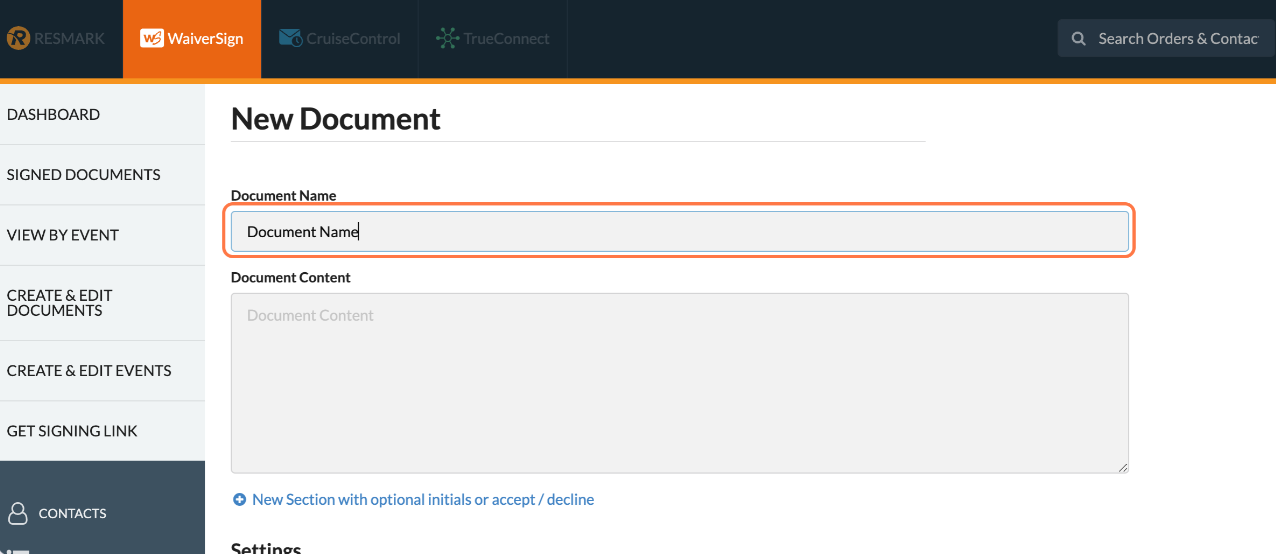
Task: Navigate to Create & Edit Events
Action: tap(89, 371)
